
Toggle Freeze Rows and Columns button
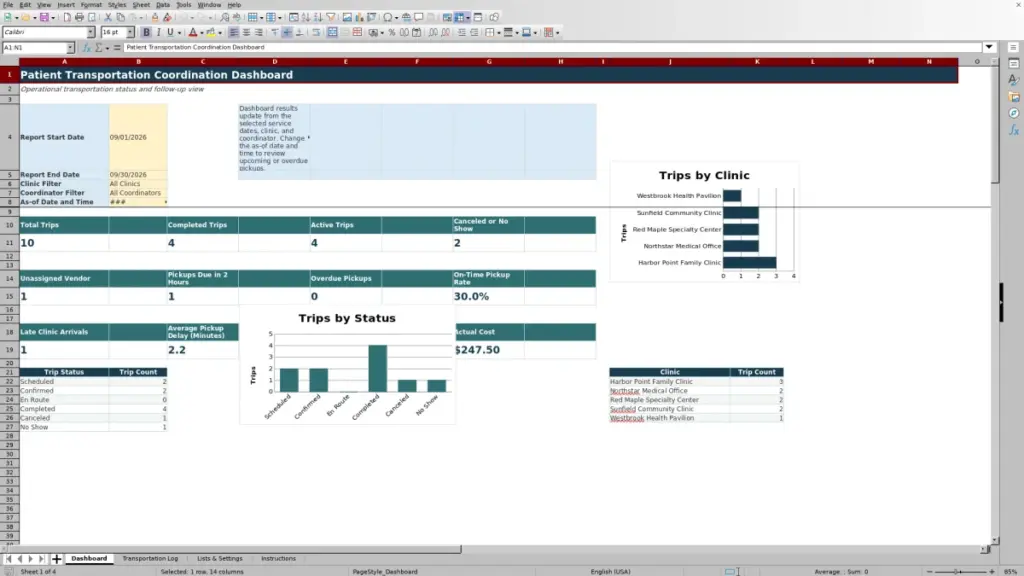click(x=459, y=18)
